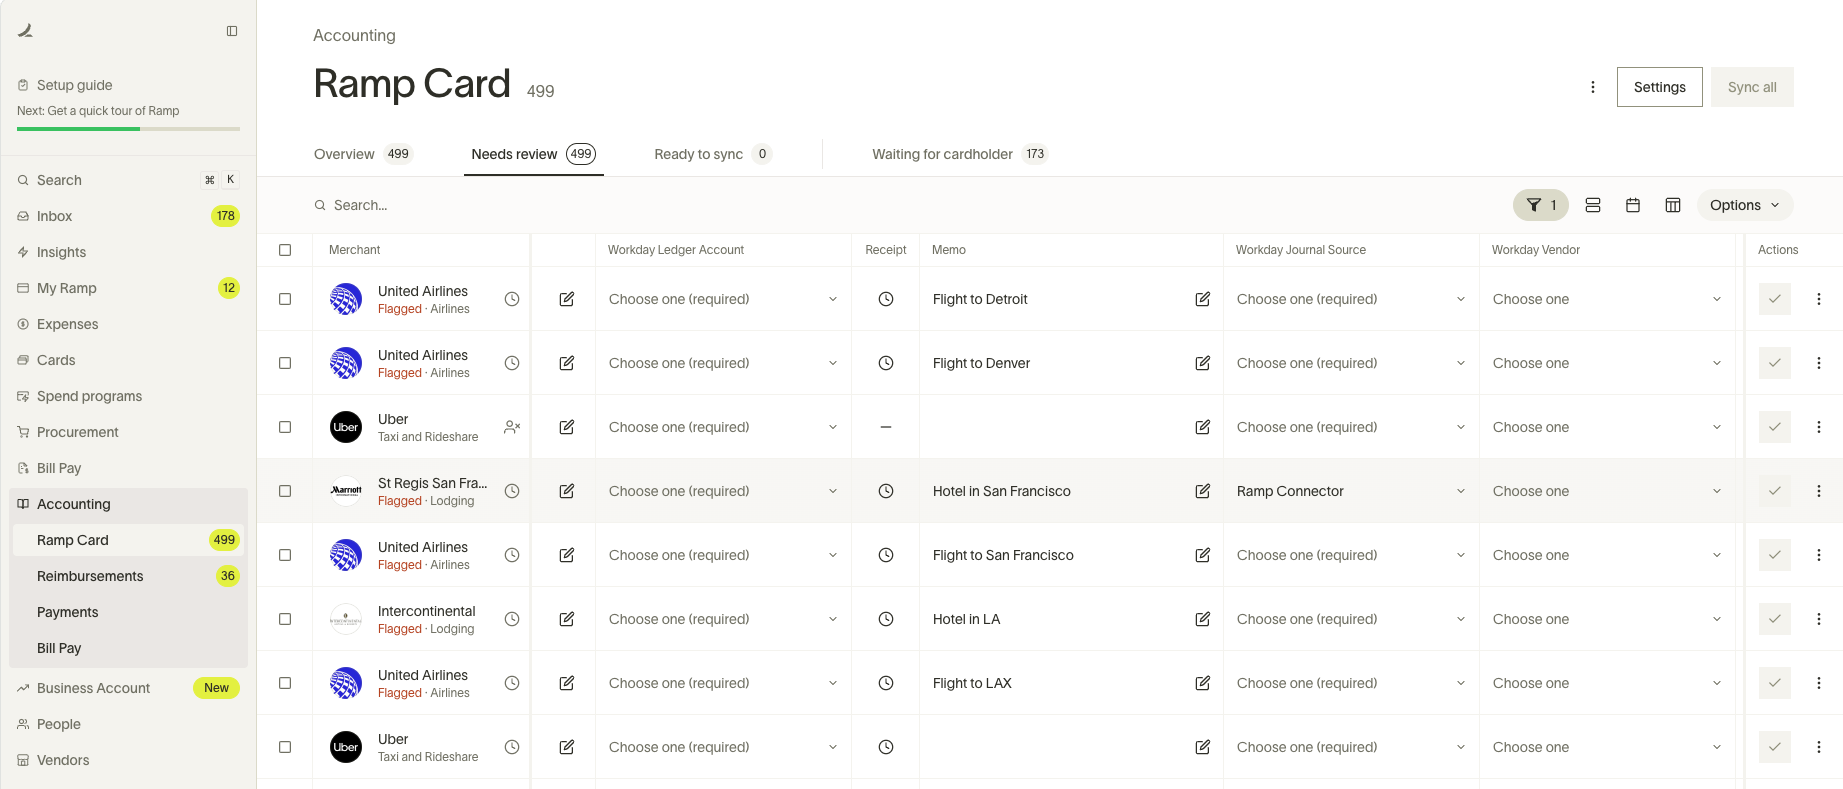This screenshot has height=789, width=1843.
Task: Open the Options dropdown
Action: pyautogui.click(x=1745, y=205)
